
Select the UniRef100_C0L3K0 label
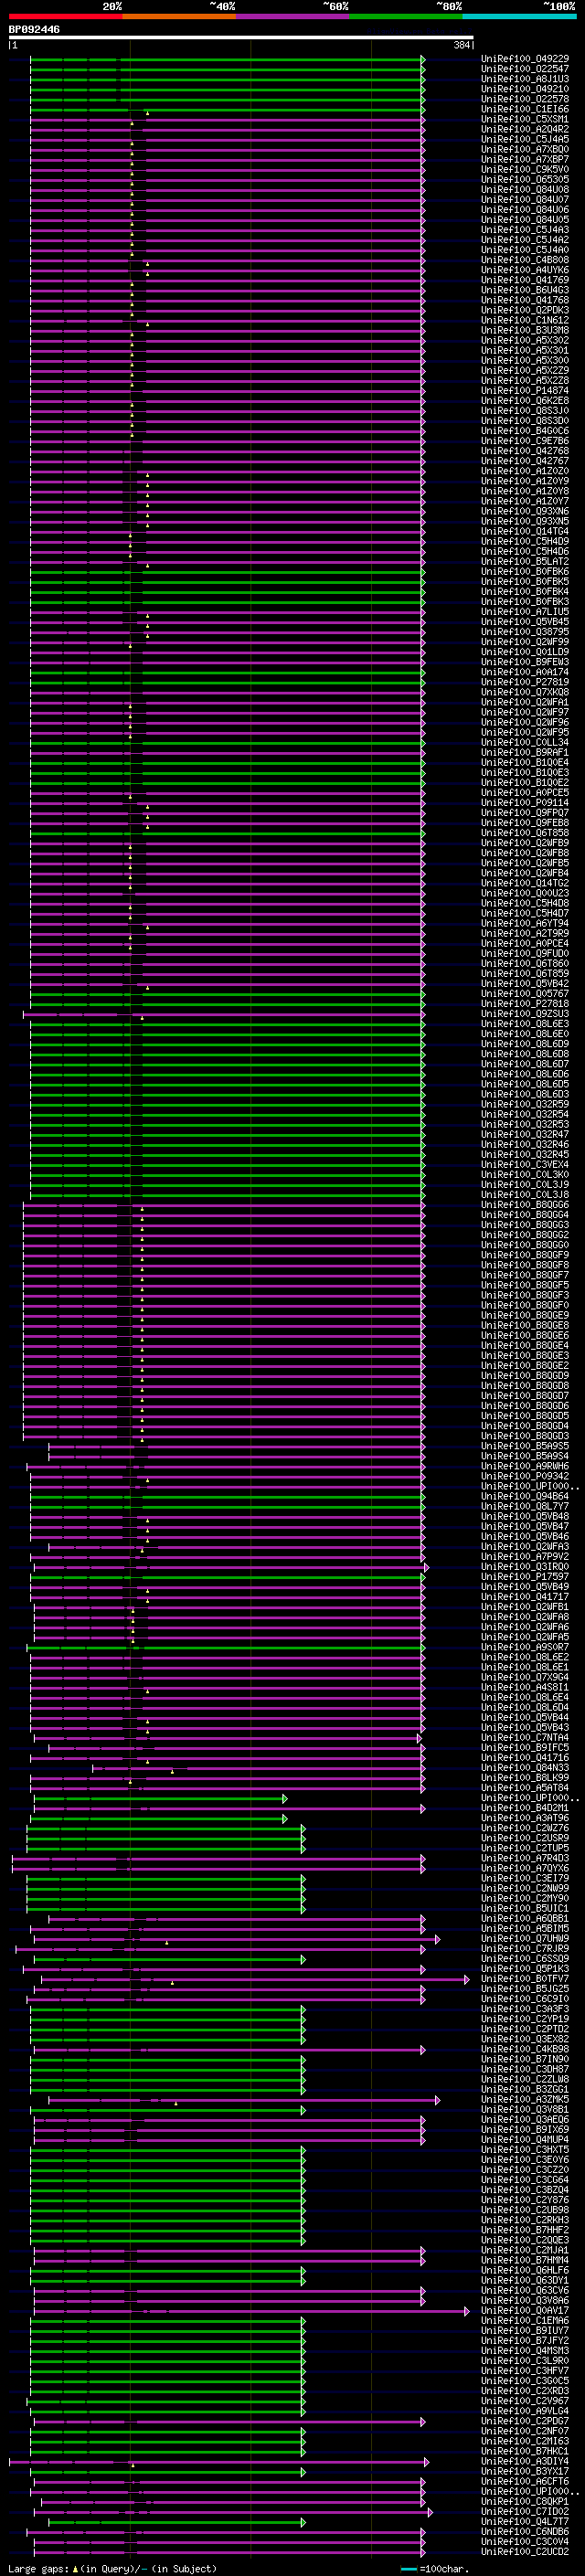click(x=525, y=1175)
